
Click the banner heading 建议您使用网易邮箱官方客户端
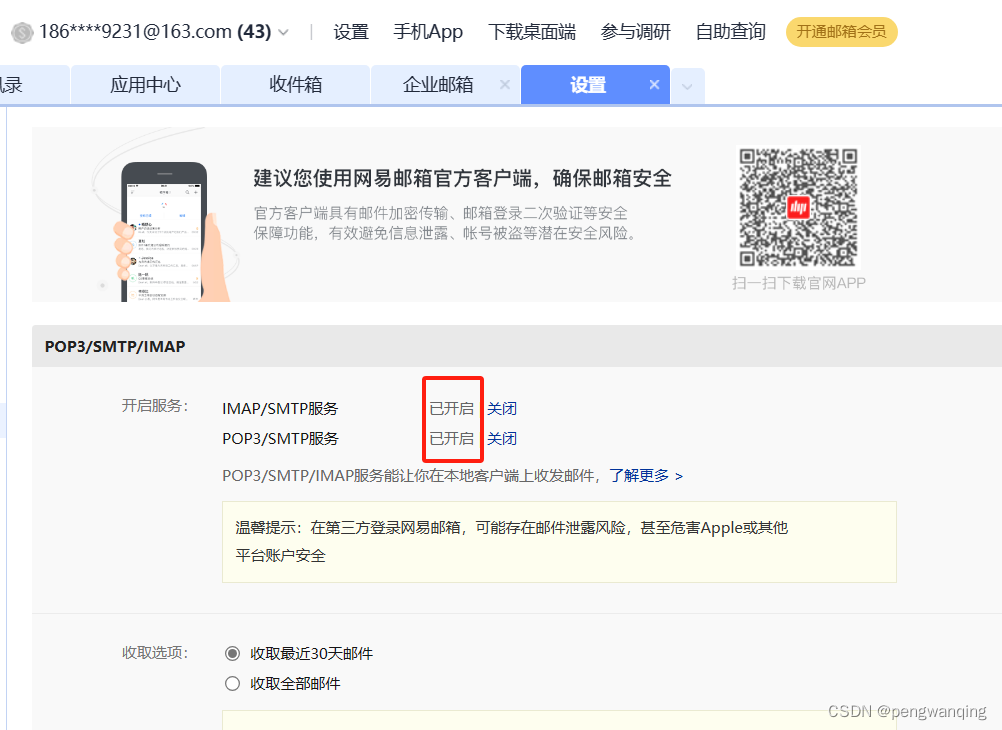tap(462, 178)
